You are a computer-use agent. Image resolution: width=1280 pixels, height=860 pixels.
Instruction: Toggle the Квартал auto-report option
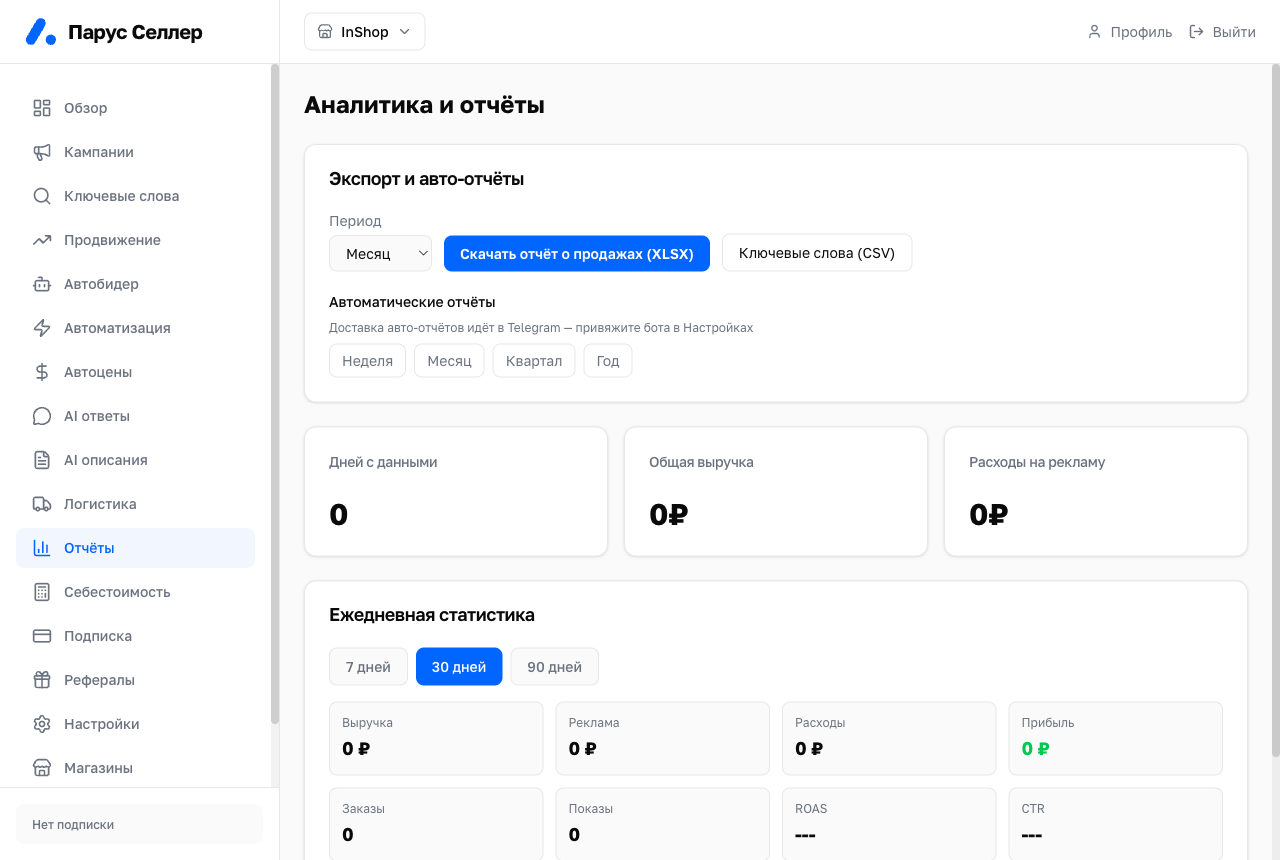coord(534,361)
